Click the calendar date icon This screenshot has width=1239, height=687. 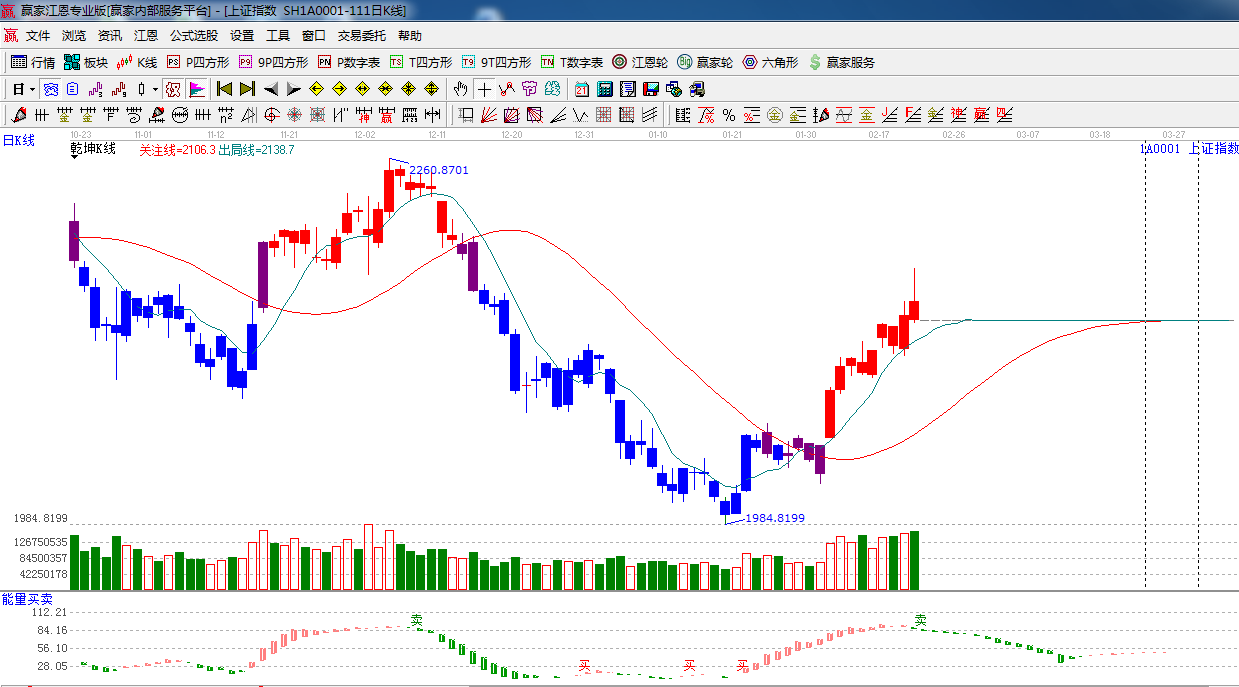tap(582, 89)
